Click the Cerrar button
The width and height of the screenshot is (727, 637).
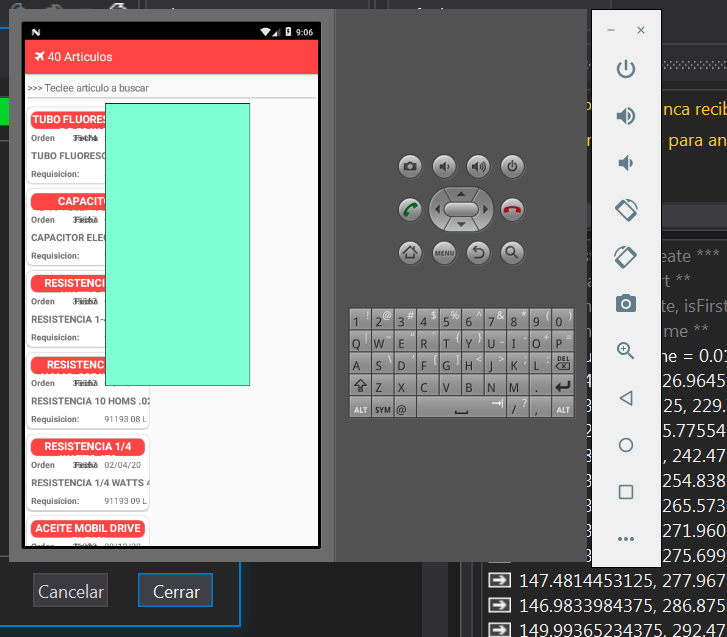tap(176, 590)
